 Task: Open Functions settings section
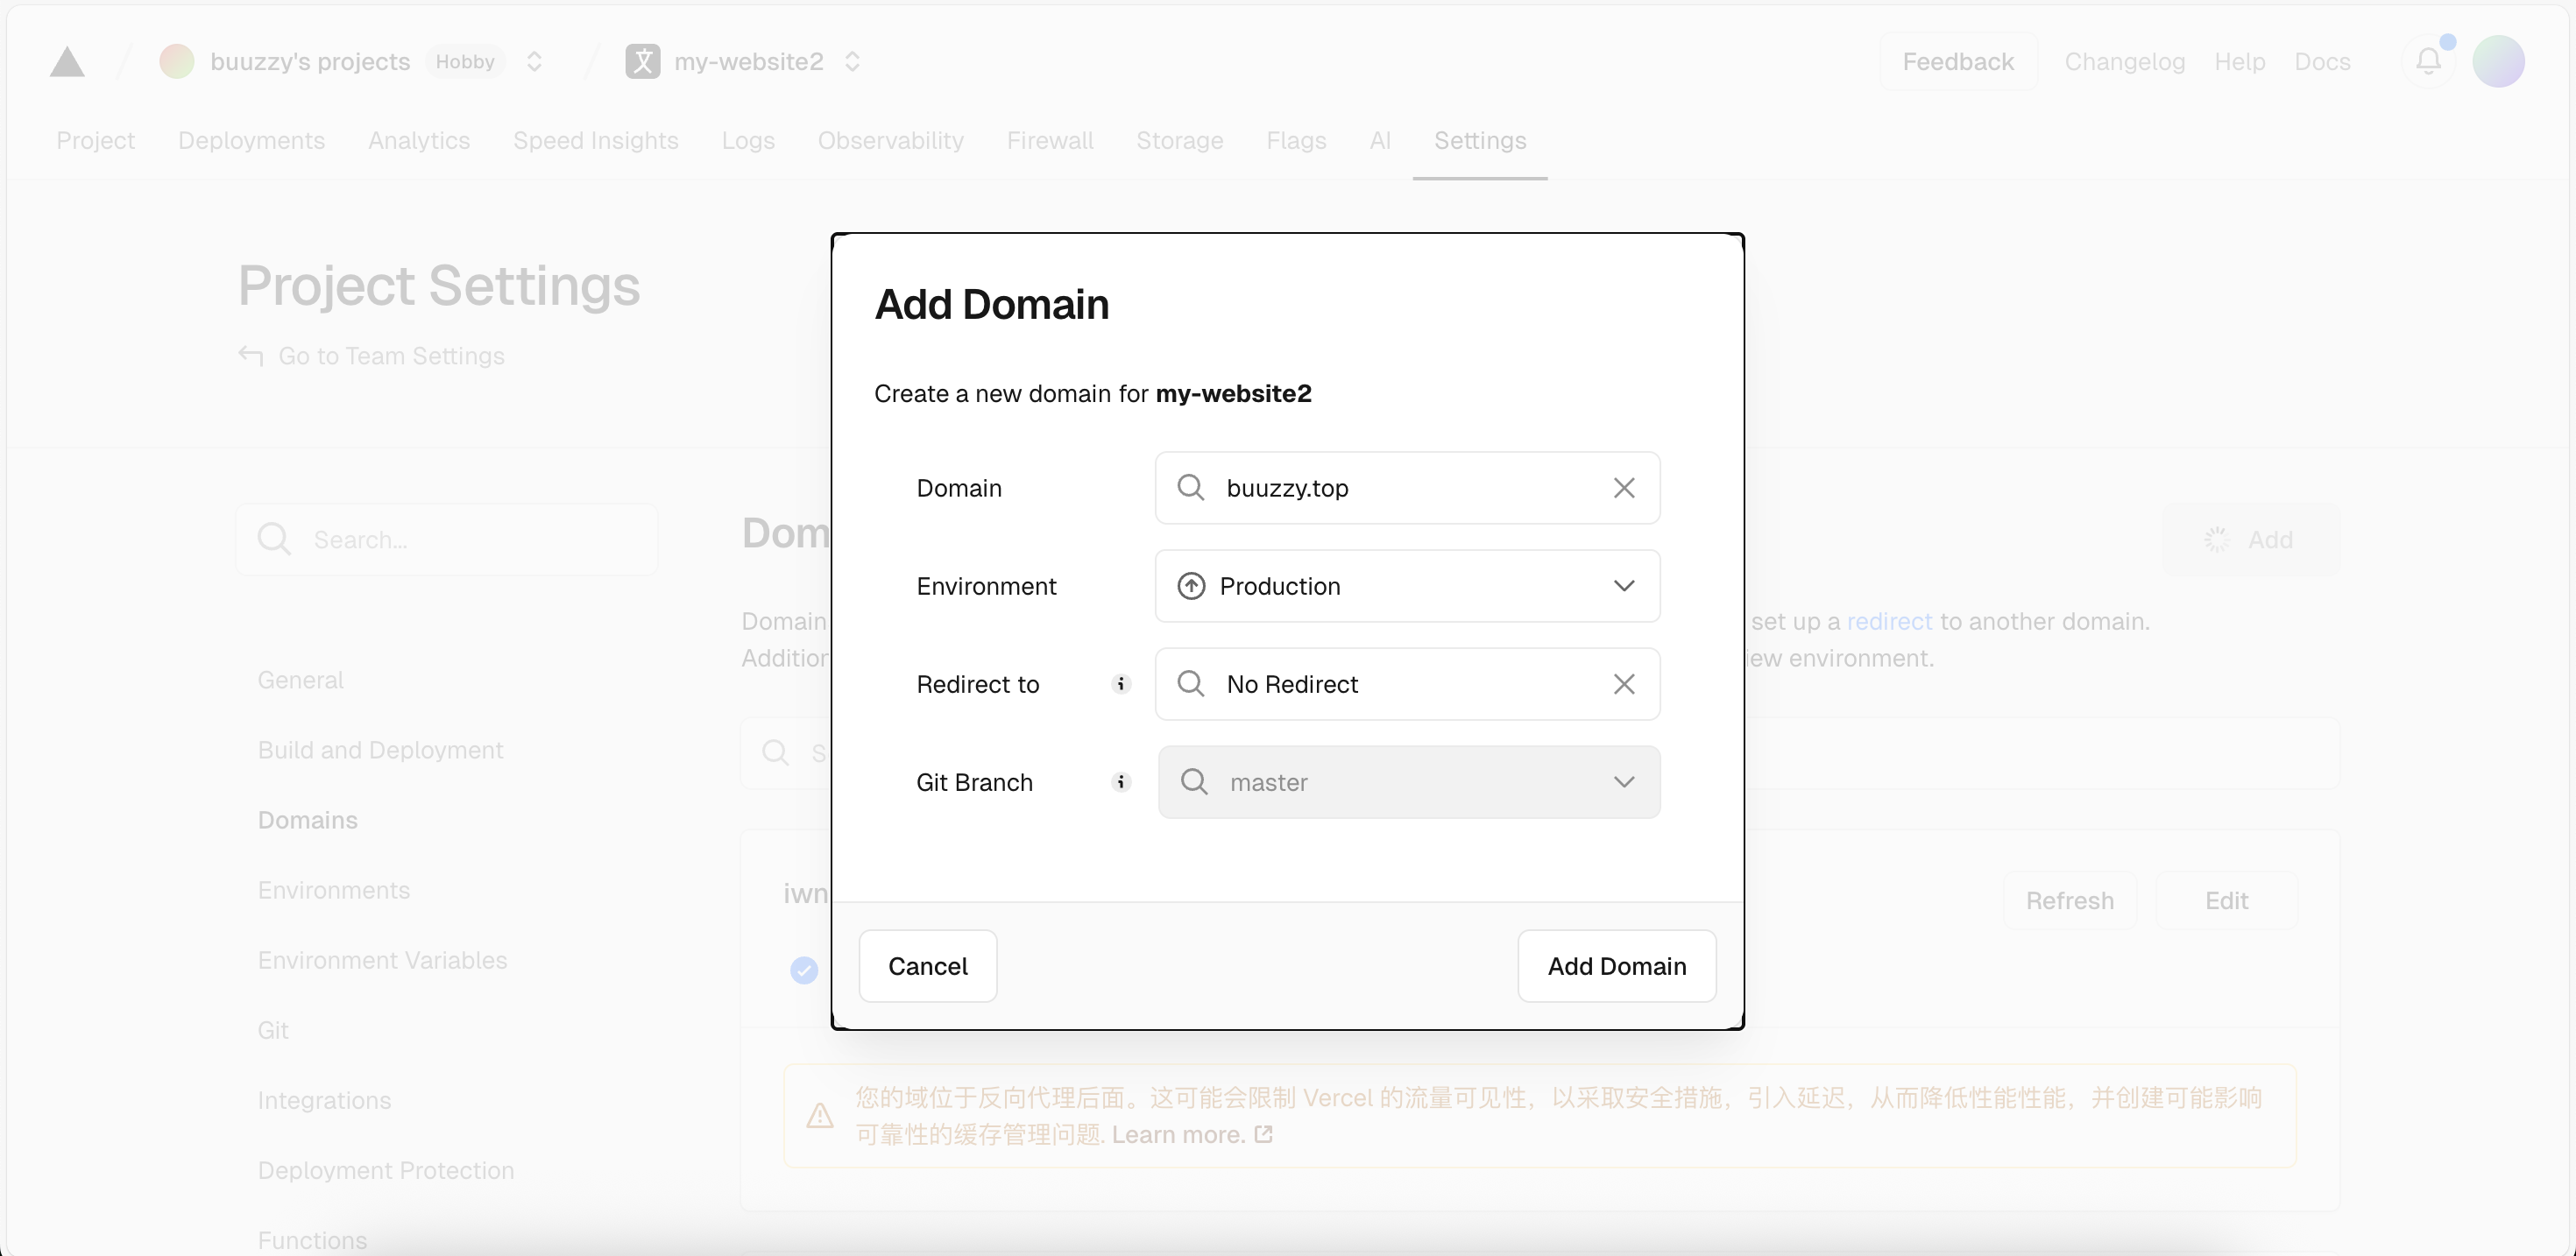tap(313, 1240)
